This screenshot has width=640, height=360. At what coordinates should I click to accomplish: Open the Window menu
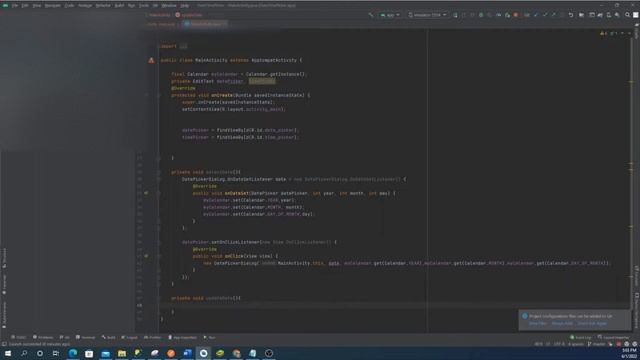coord(169,6)
